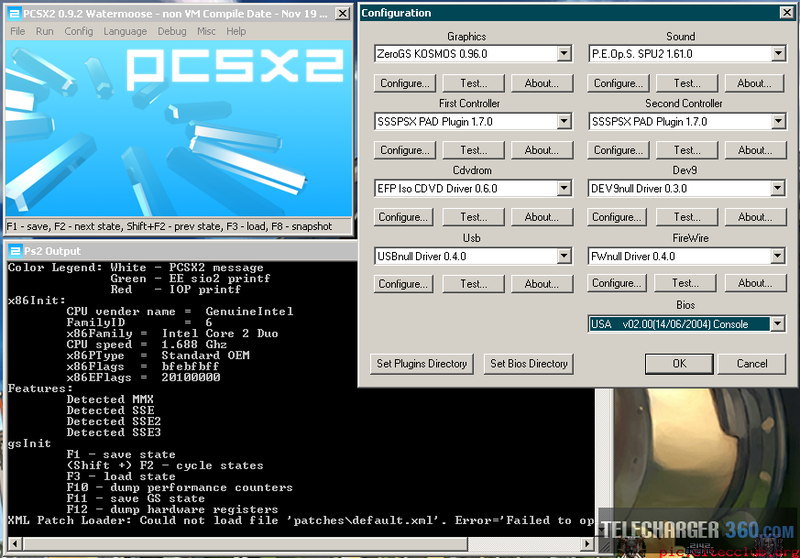The height and width of the screenshot is (558, 800).
Task: Test the Sound plugin
Action: [x=687, y=83]
